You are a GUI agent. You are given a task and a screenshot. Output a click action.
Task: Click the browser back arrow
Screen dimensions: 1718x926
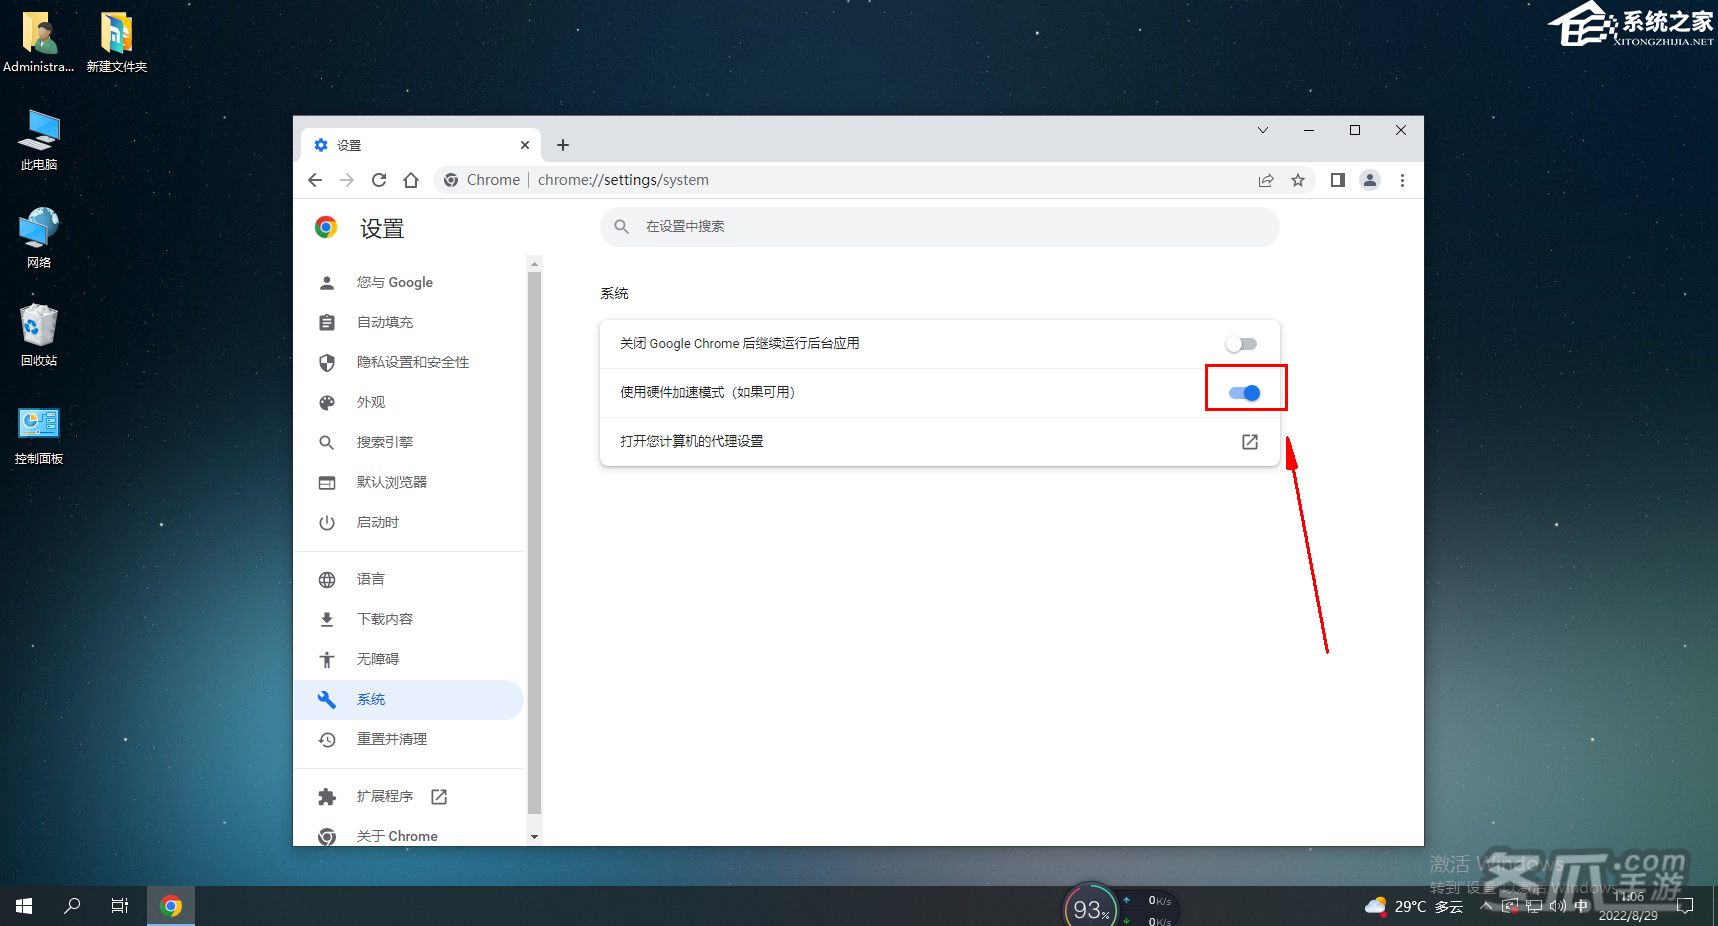coord(315,180)
